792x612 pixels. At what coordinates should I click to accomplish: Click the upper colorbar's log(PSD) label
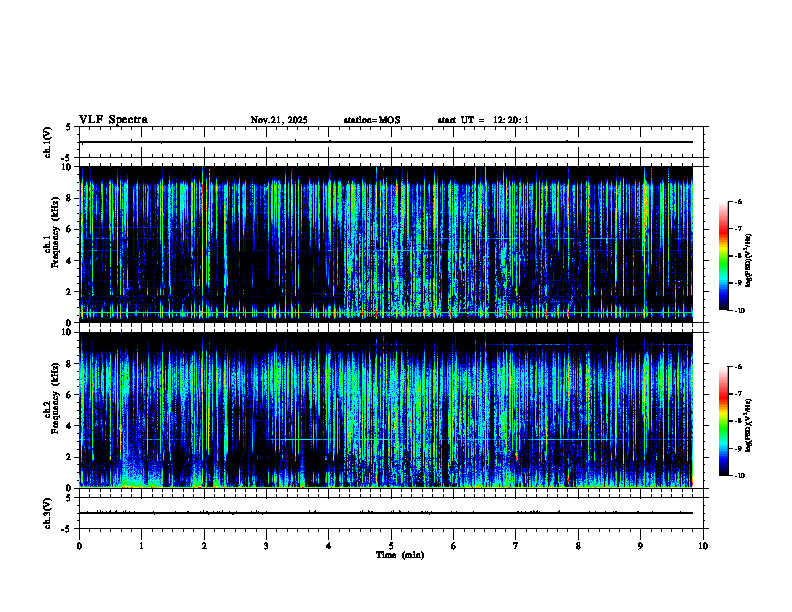coord(749,261)
